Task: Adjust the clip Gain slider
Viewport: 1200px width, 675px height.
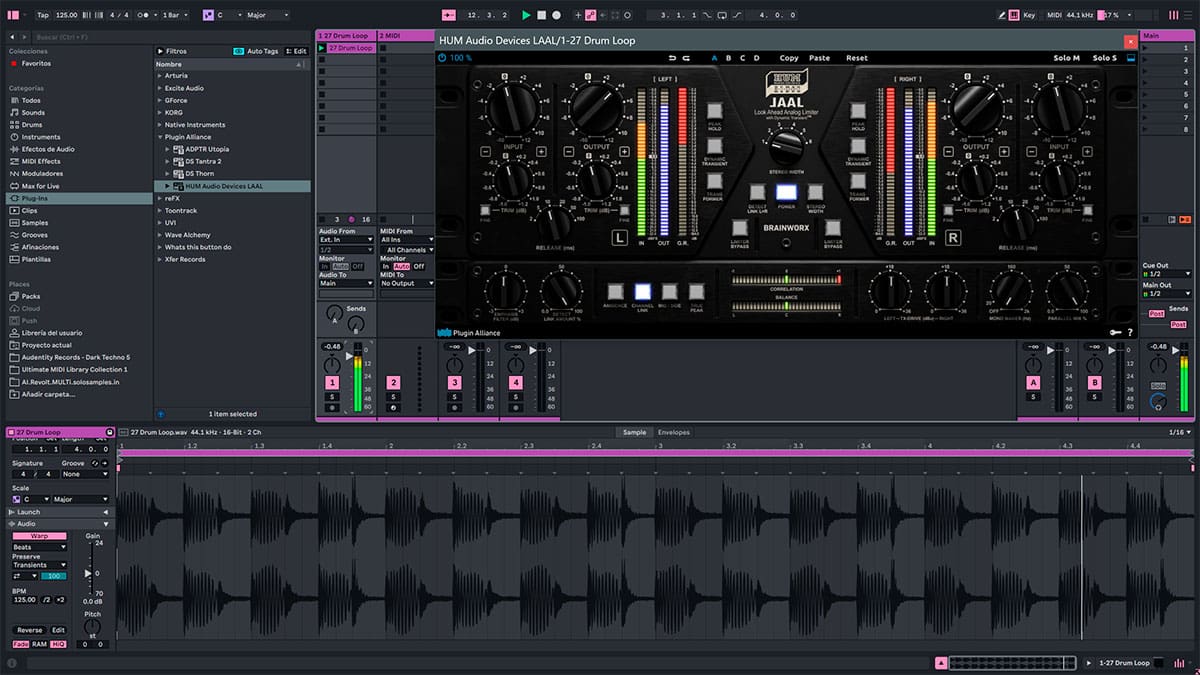Action: coord(89,573)
